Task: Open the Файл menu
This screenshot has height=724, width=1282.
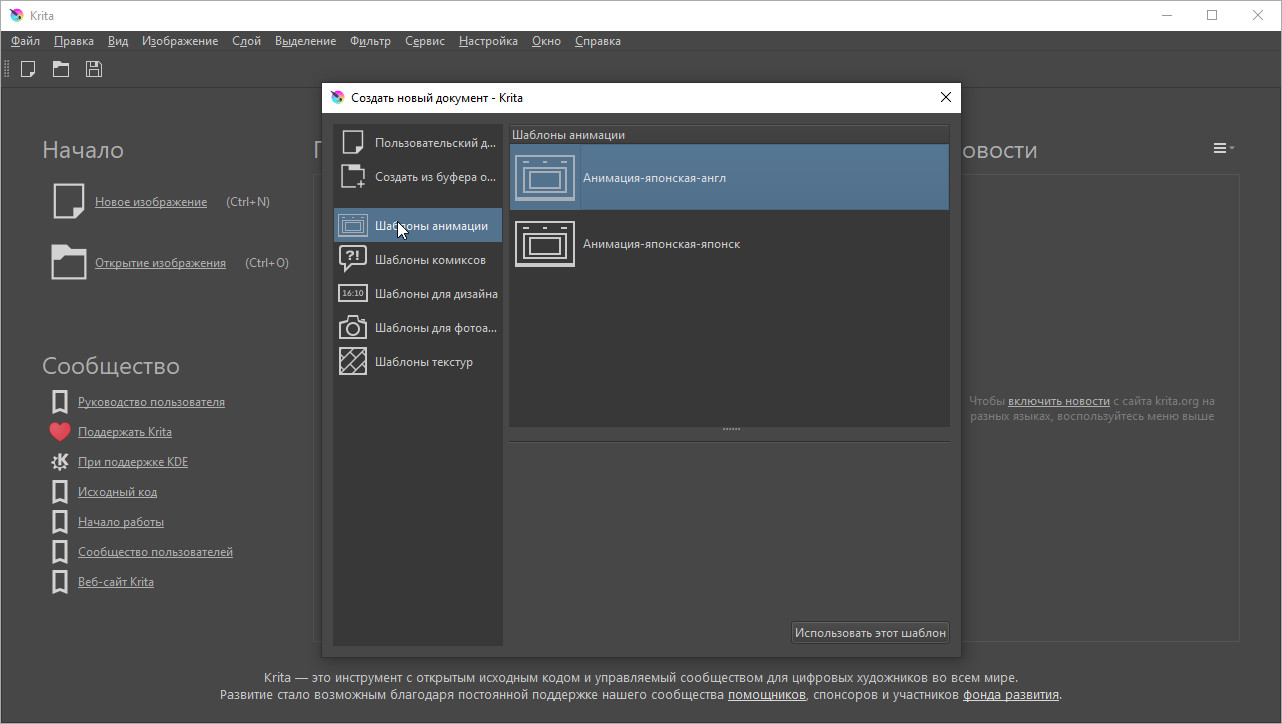Action: (x=25, y=41)
